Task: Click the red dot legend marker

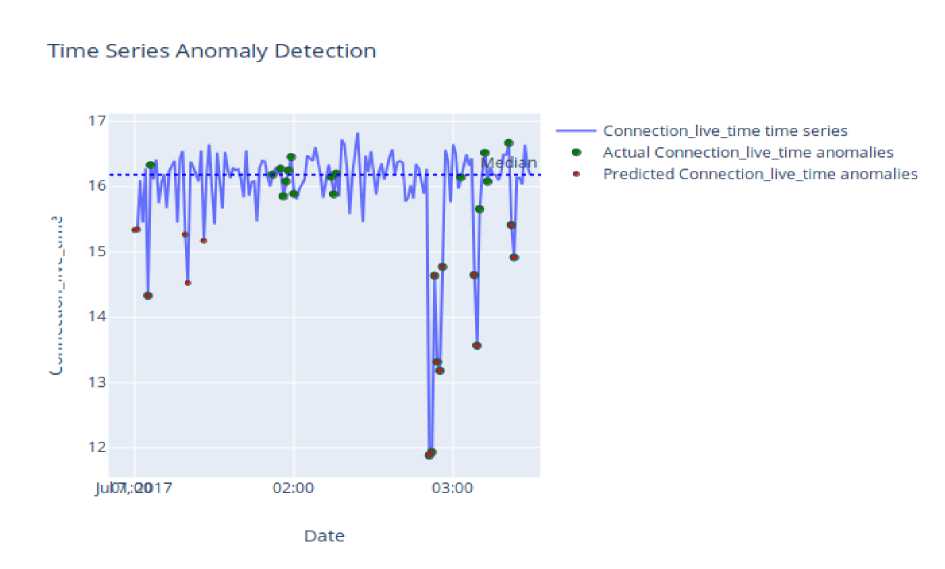Action: point(576,174)
